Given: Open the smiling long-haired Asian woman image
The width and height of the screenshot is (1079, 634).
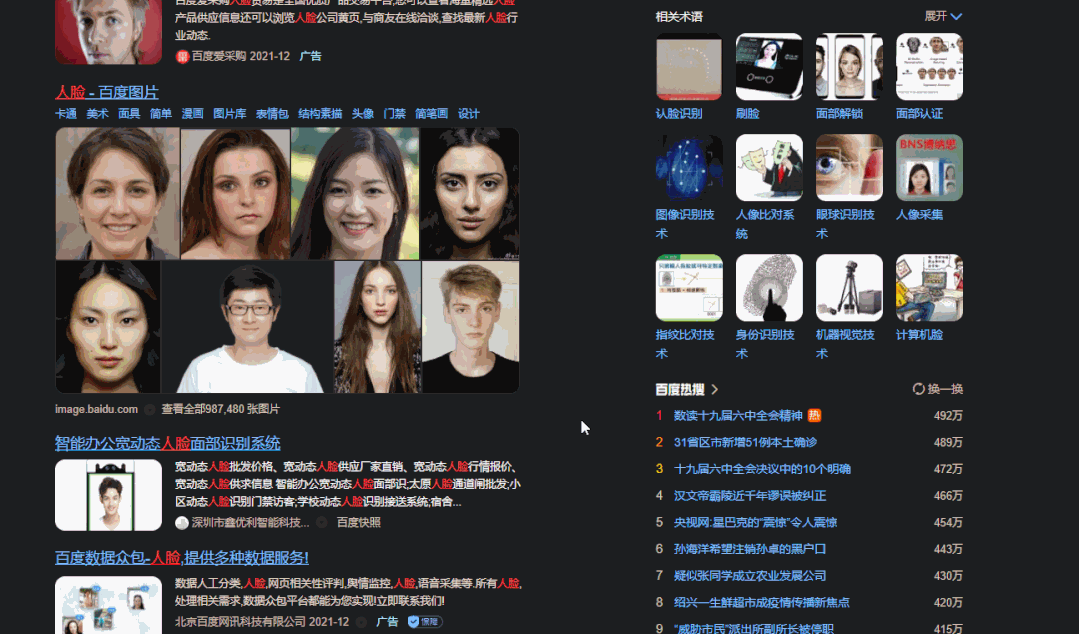Looking at the screenshot, I should pos(355,193).
